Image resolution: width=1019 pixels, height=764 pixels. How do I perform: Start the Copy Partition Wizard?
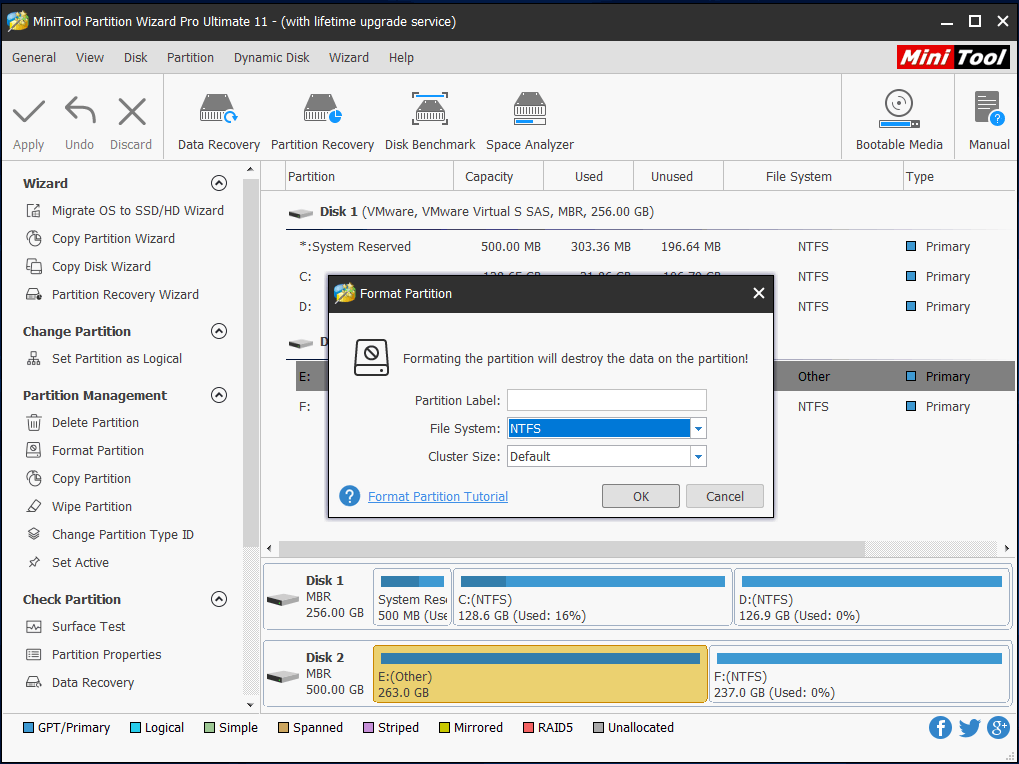[x=100, y=238]
